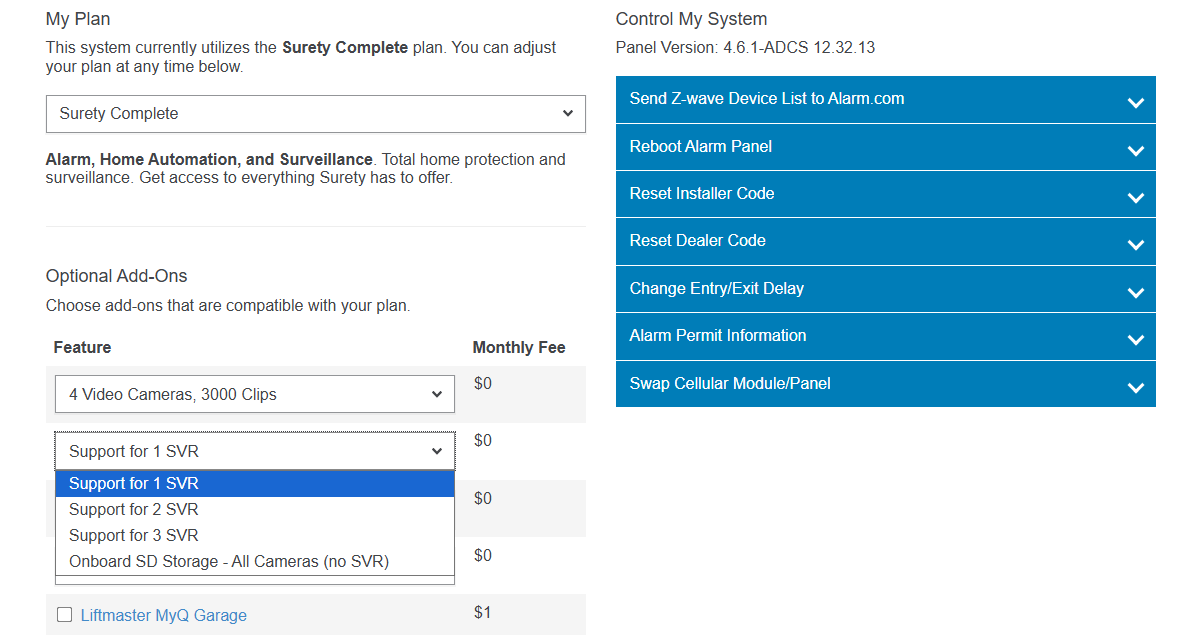Viewport: 1191px width, 635px height.
Task: Collapse the Support for 1 SVR dropdown
Action: coord(254,452)
